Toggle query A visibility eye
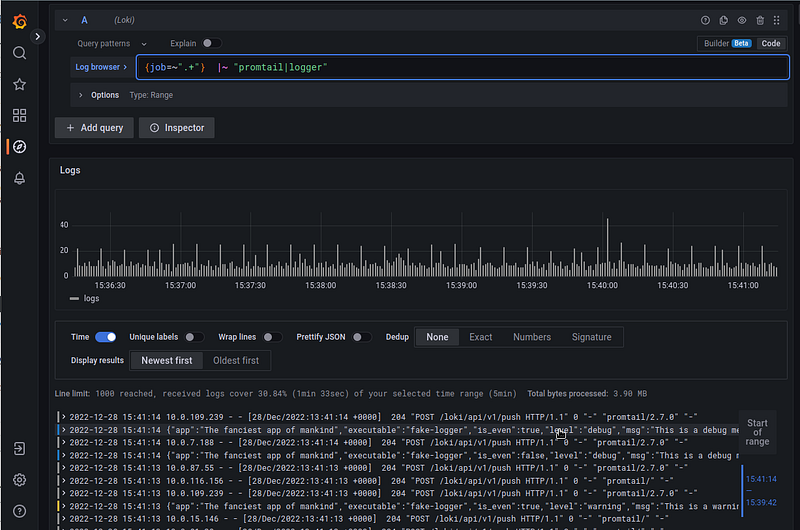This screenshot has width=800, height=530. pos(742,20)
